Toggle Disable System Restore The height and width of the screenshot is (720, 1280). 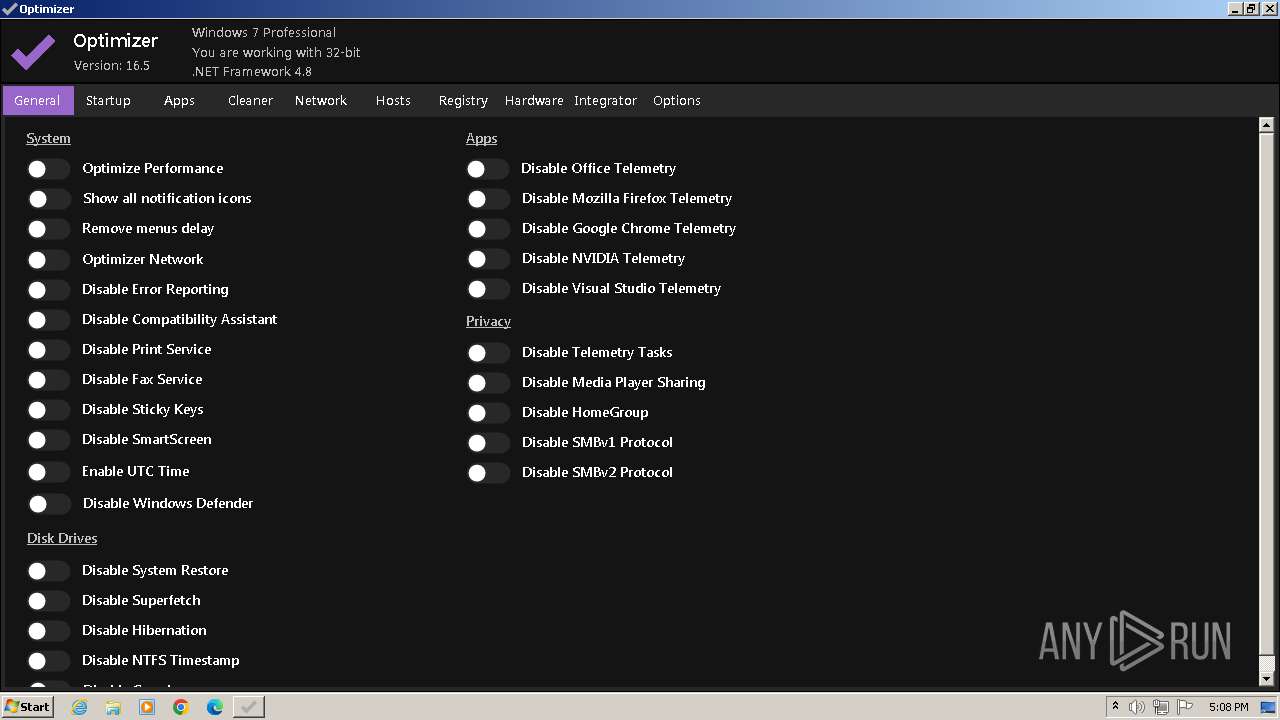(x=48, y=571)
